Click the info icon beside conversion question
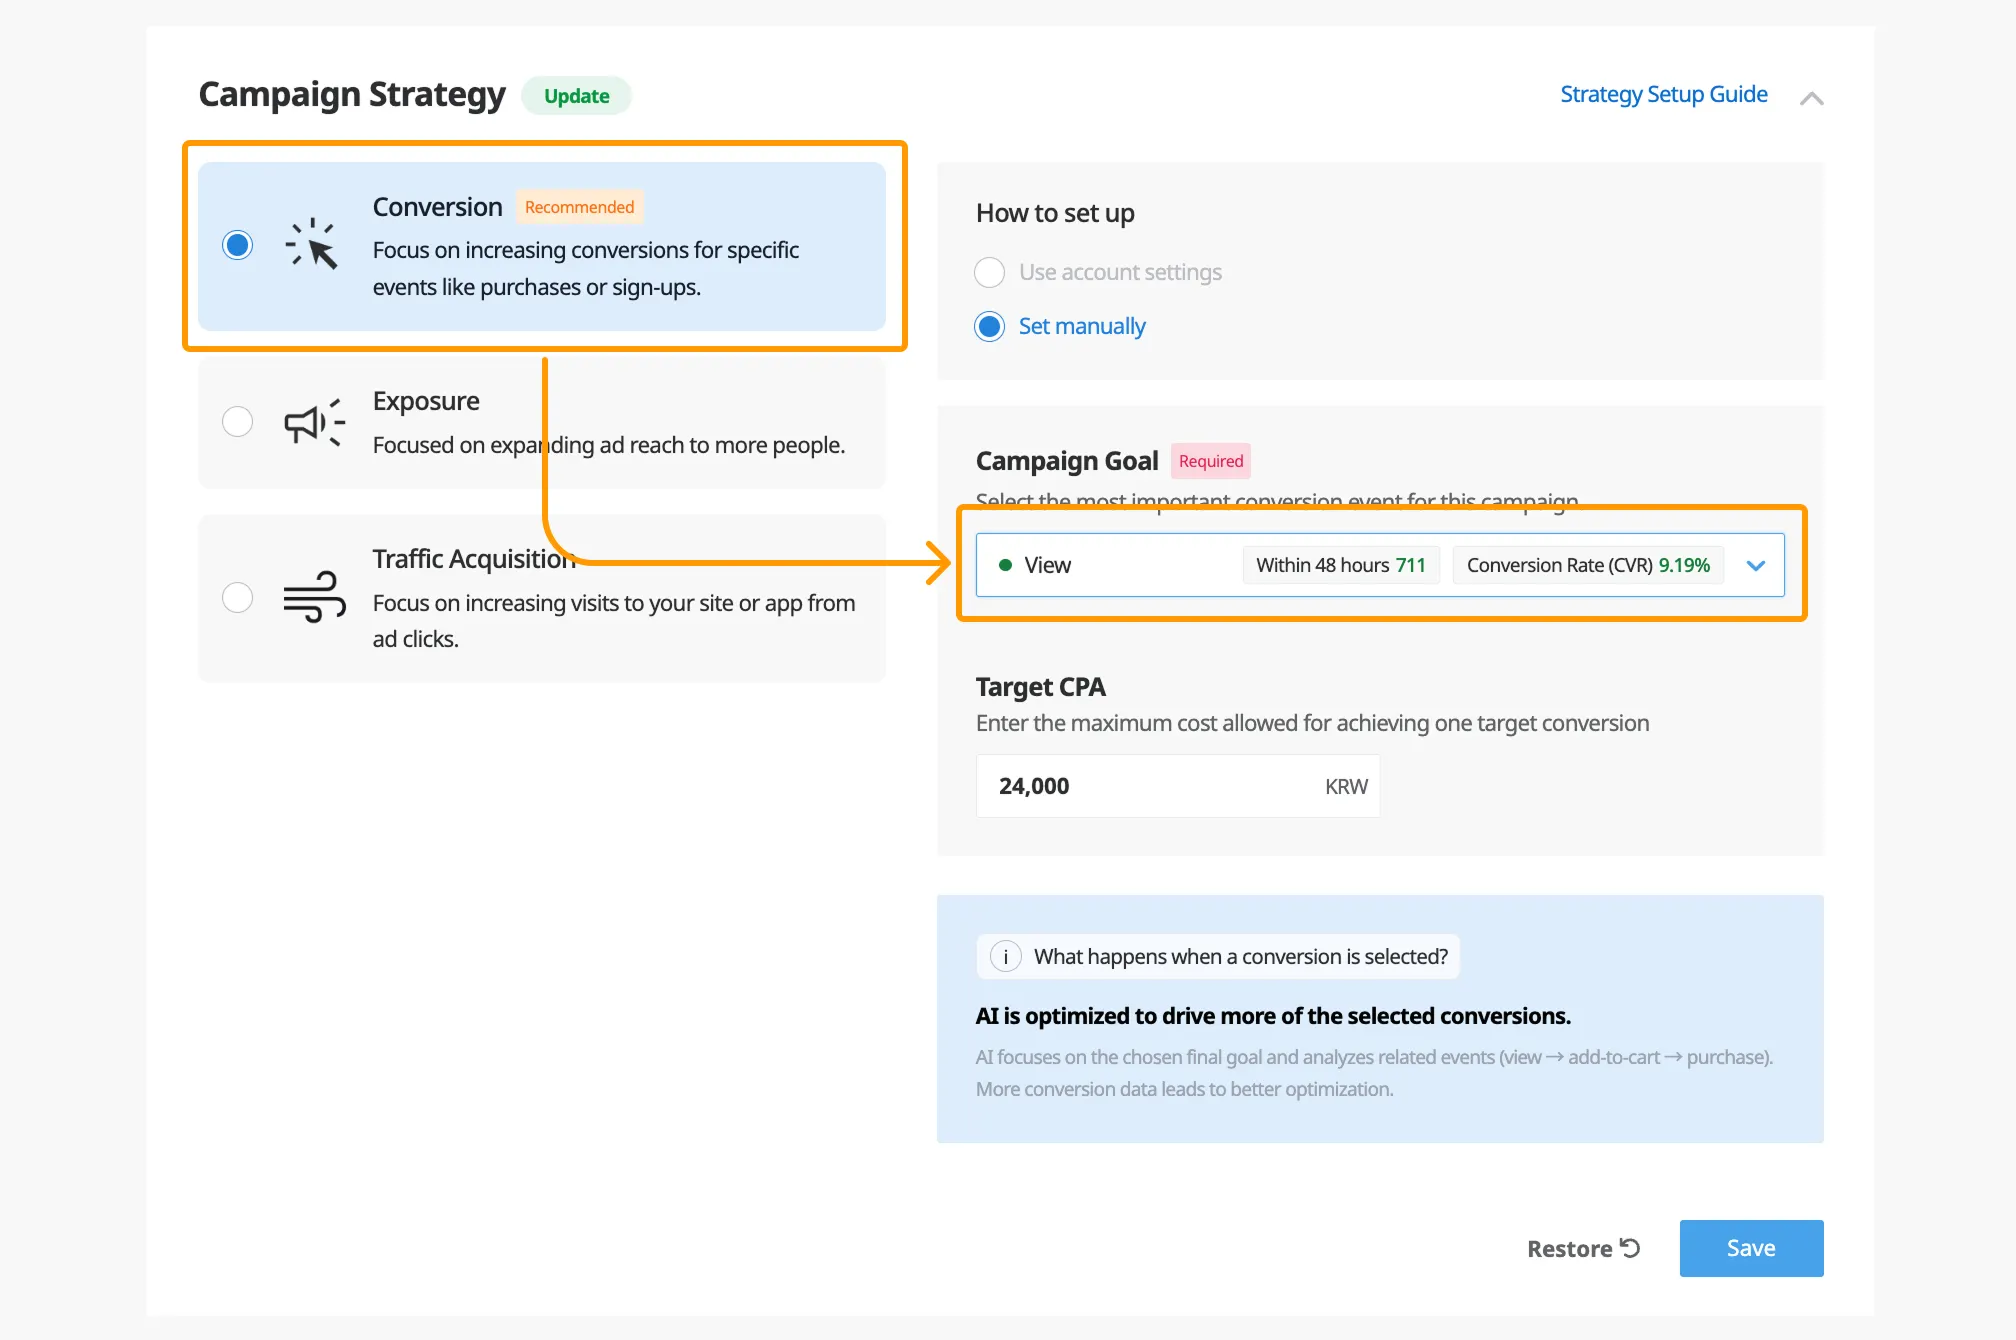Screen dimensions: 2016x1340 coord(1005,957)
